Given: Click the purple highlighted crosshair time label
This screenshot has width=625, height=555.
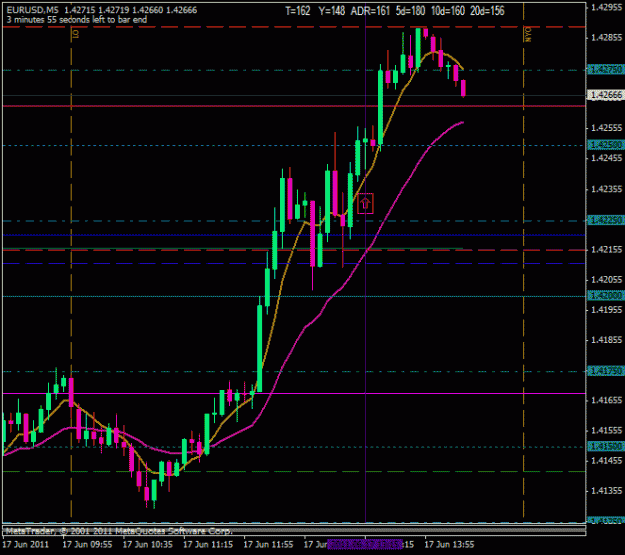Looking at the screenshot, I should click(365, 545).
